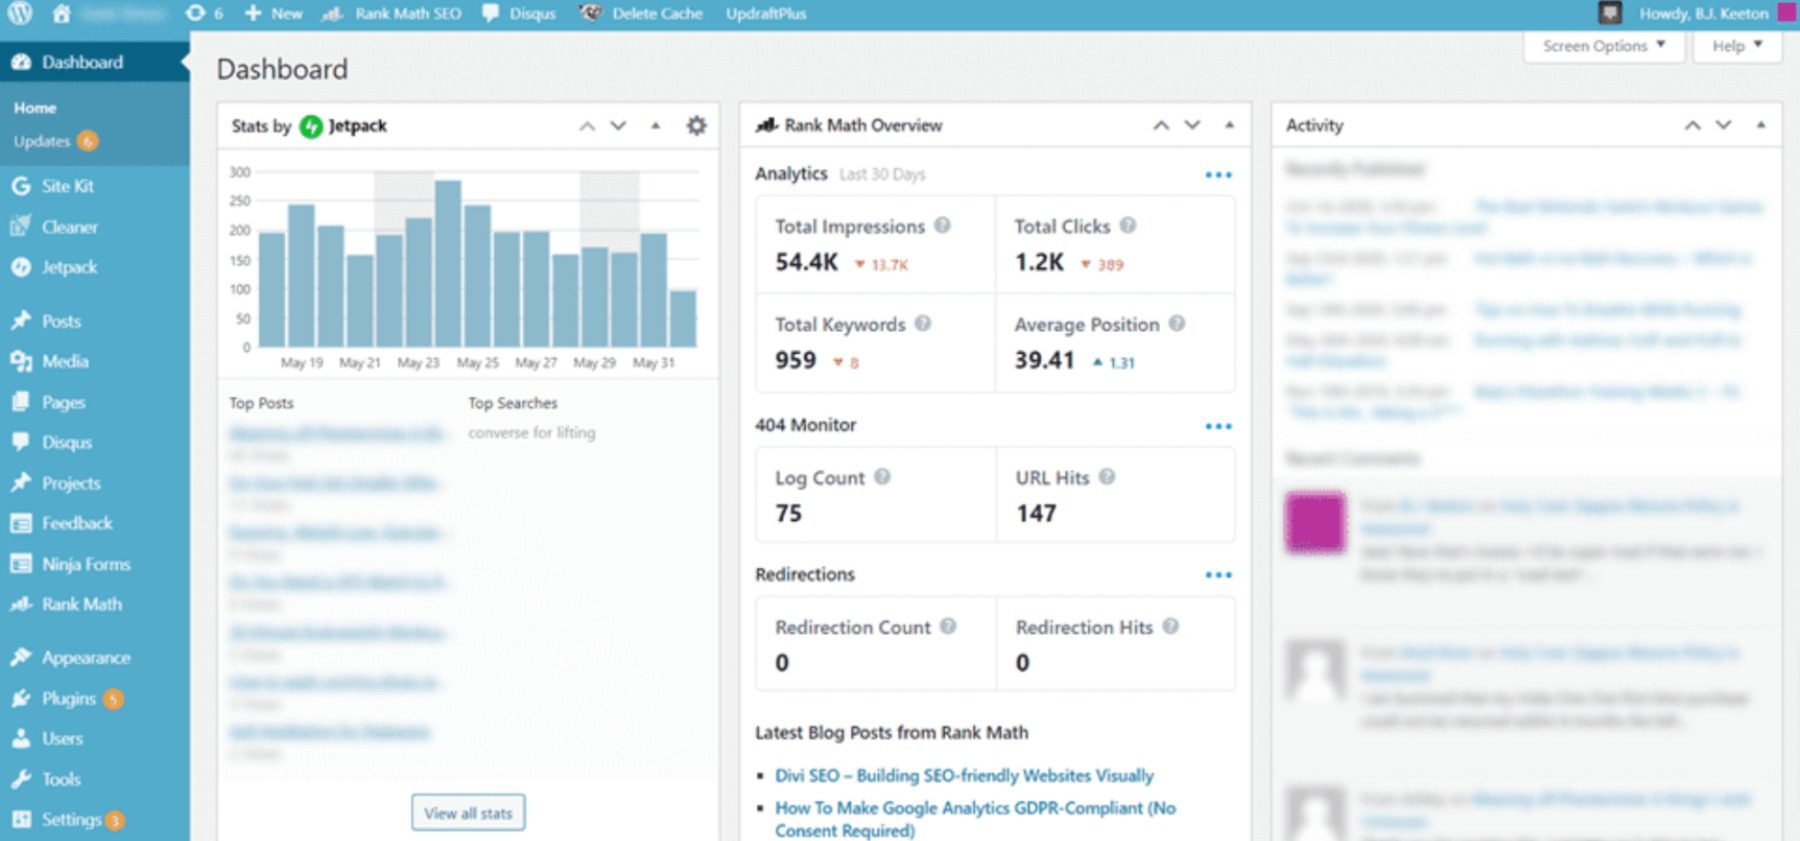Move Jetpack Stats widget up
This screenshot has width=1800, height=841.
point(587,126)
